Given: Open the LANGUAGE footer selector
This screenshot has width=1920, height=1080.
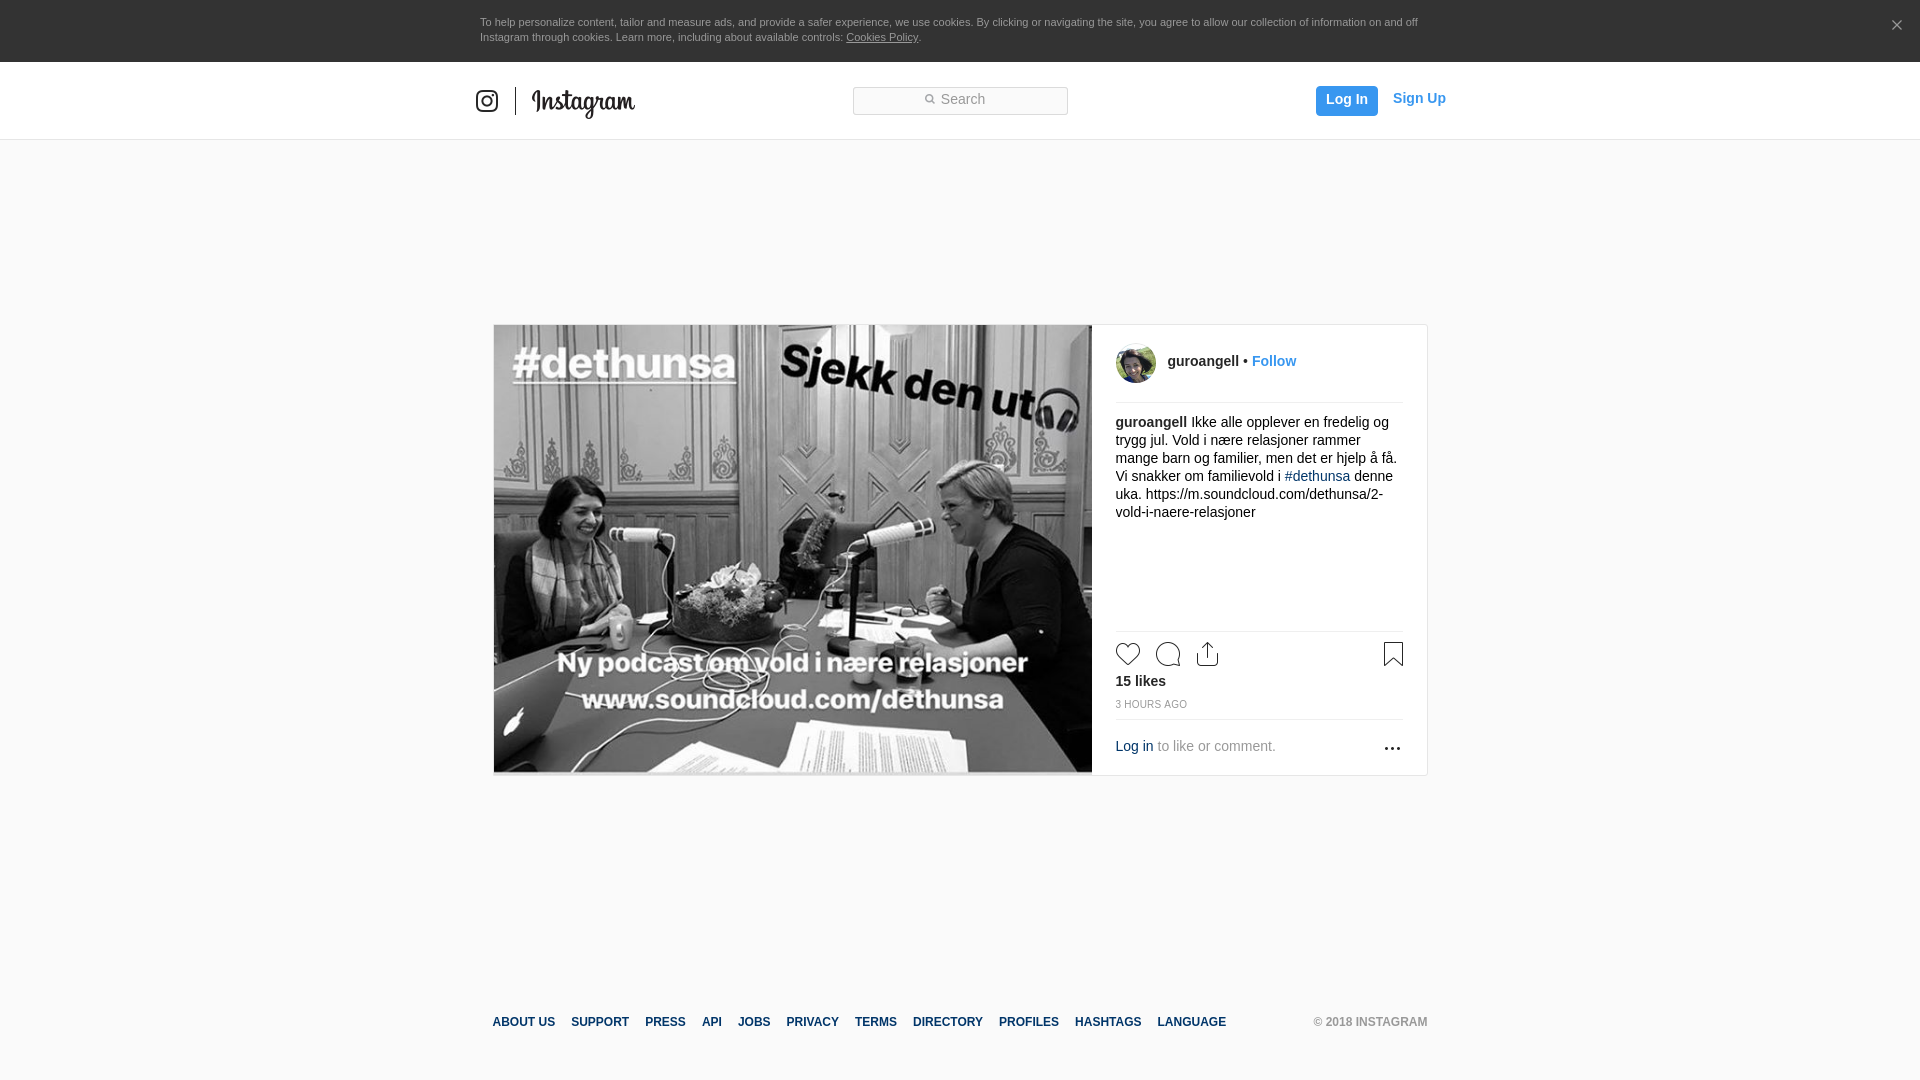Looking at the screenshot, I should (x=1191, y=1022).
